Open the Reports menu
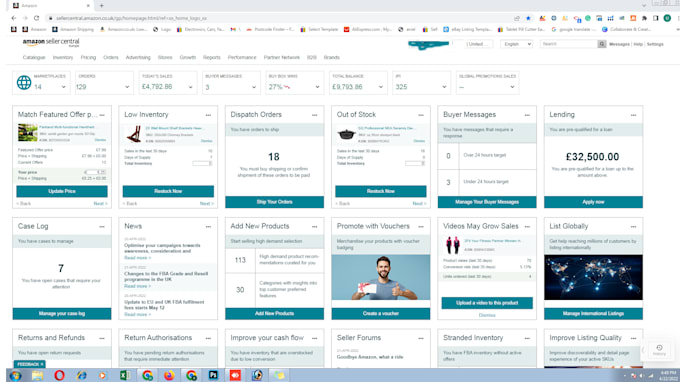Viewport: 680px width, 382px height. tap(212, 57)
